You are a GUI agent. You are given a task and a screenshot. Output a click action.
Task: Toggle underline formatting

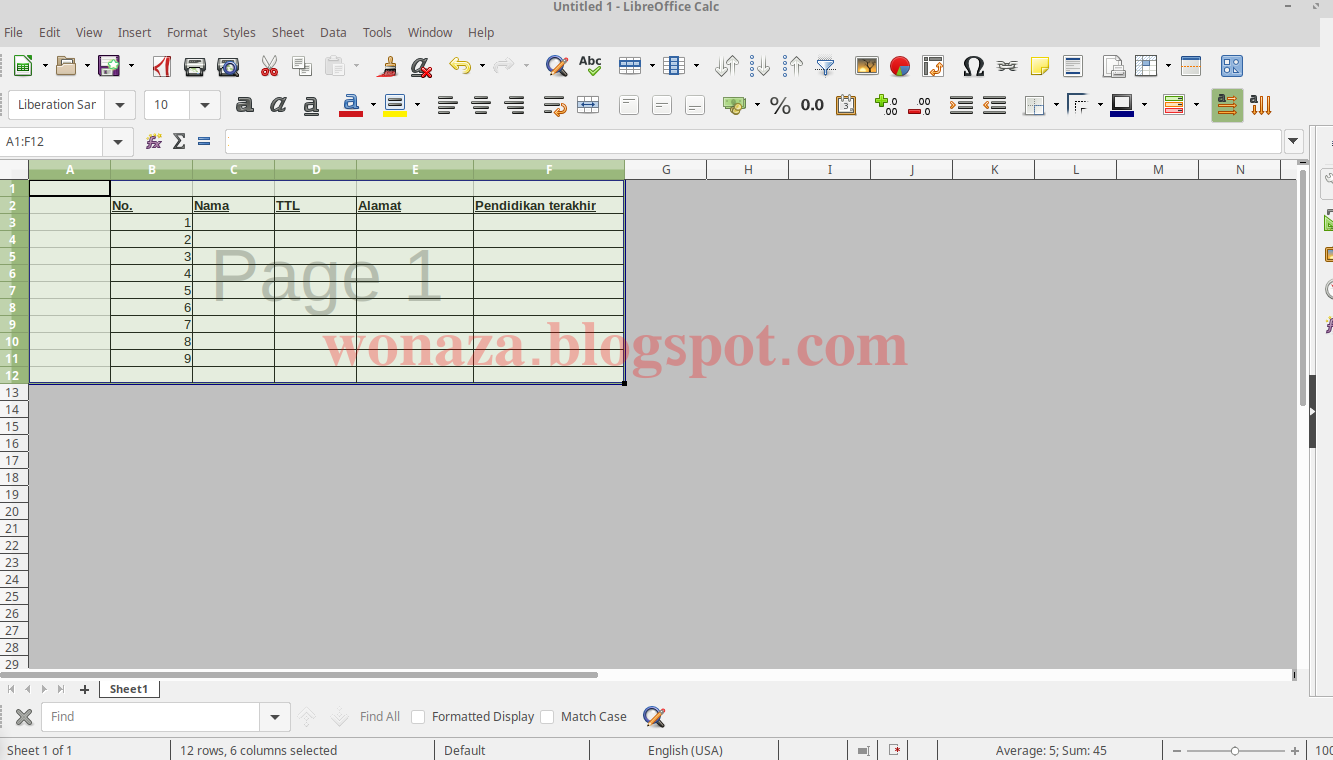(310, 104)
